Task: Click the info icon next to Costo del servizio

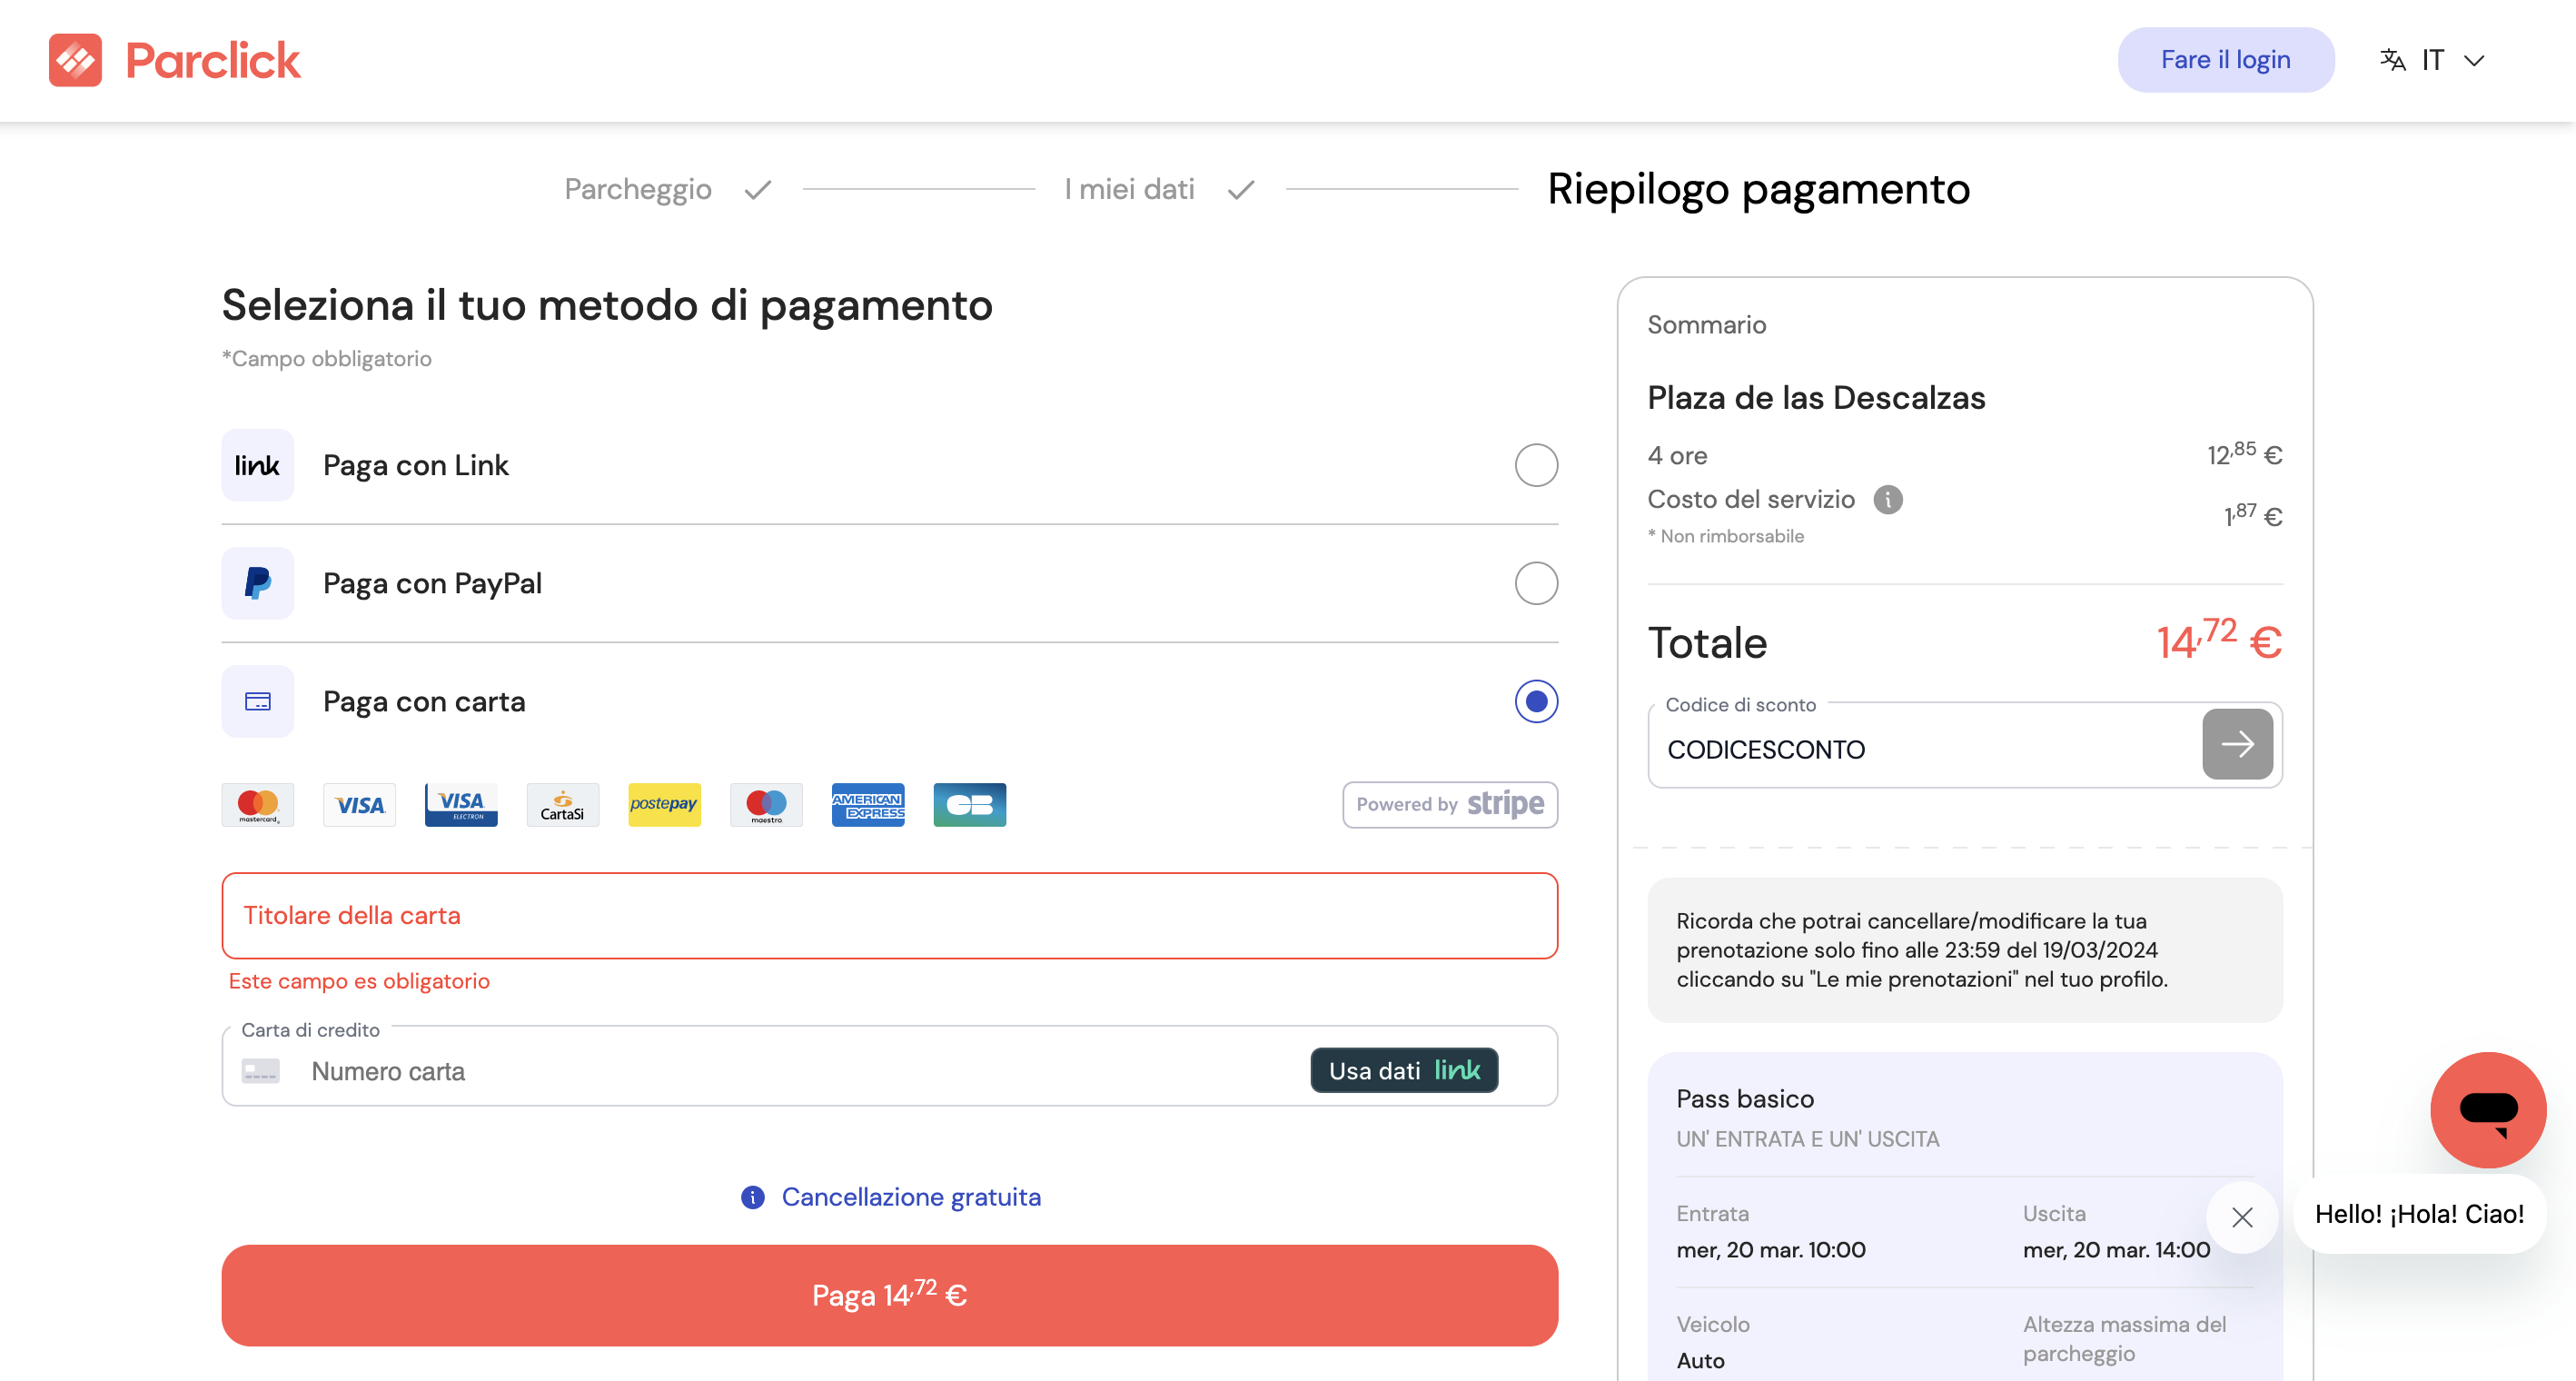Action: click(x=1889, y=499)
